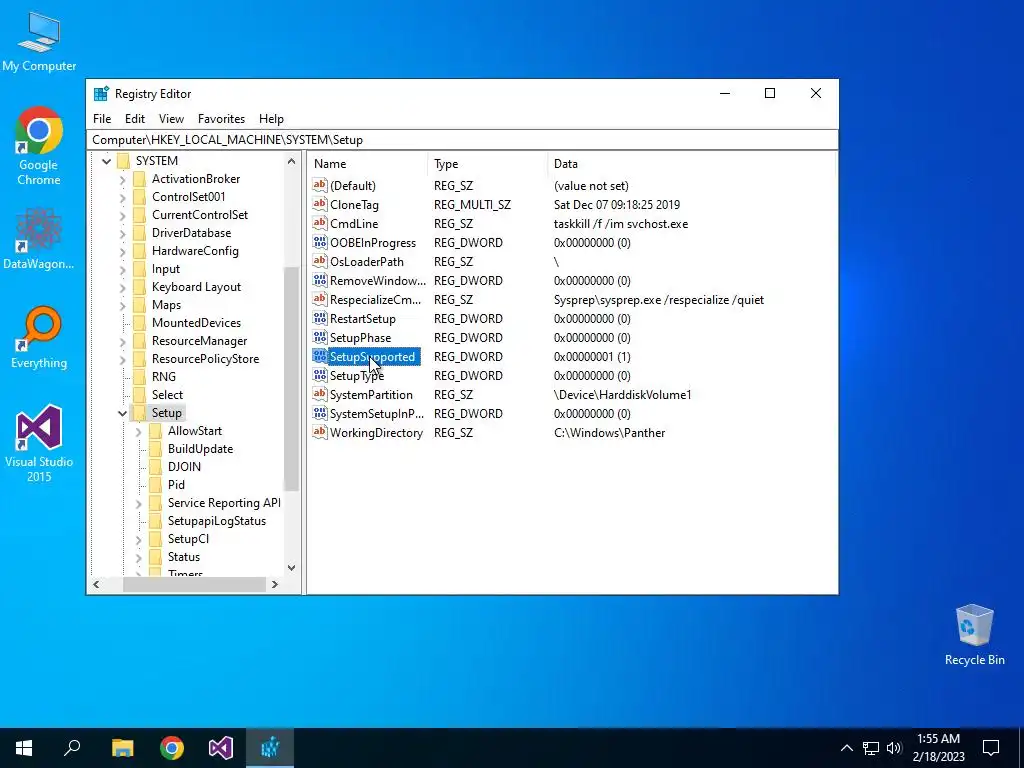Select the BuildUpdate subkey
The width and height of the screenshot is (1024, 768).
pos(200,449)
